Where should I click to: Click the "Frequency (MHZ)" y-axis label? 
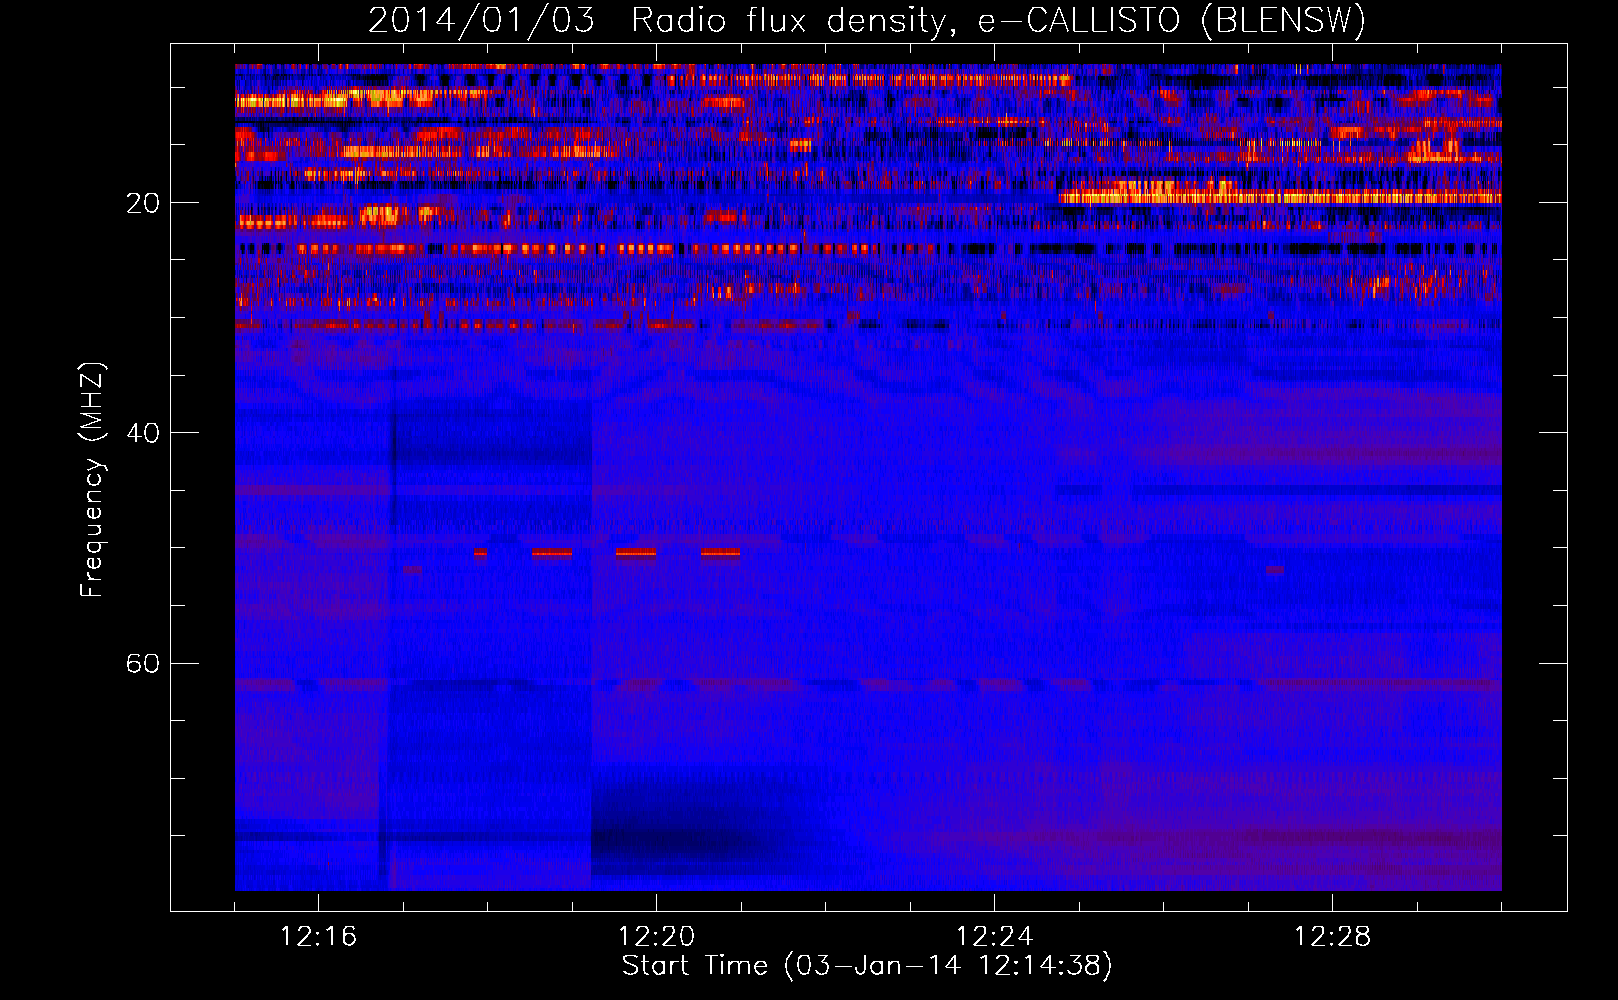tap(92, 480)
